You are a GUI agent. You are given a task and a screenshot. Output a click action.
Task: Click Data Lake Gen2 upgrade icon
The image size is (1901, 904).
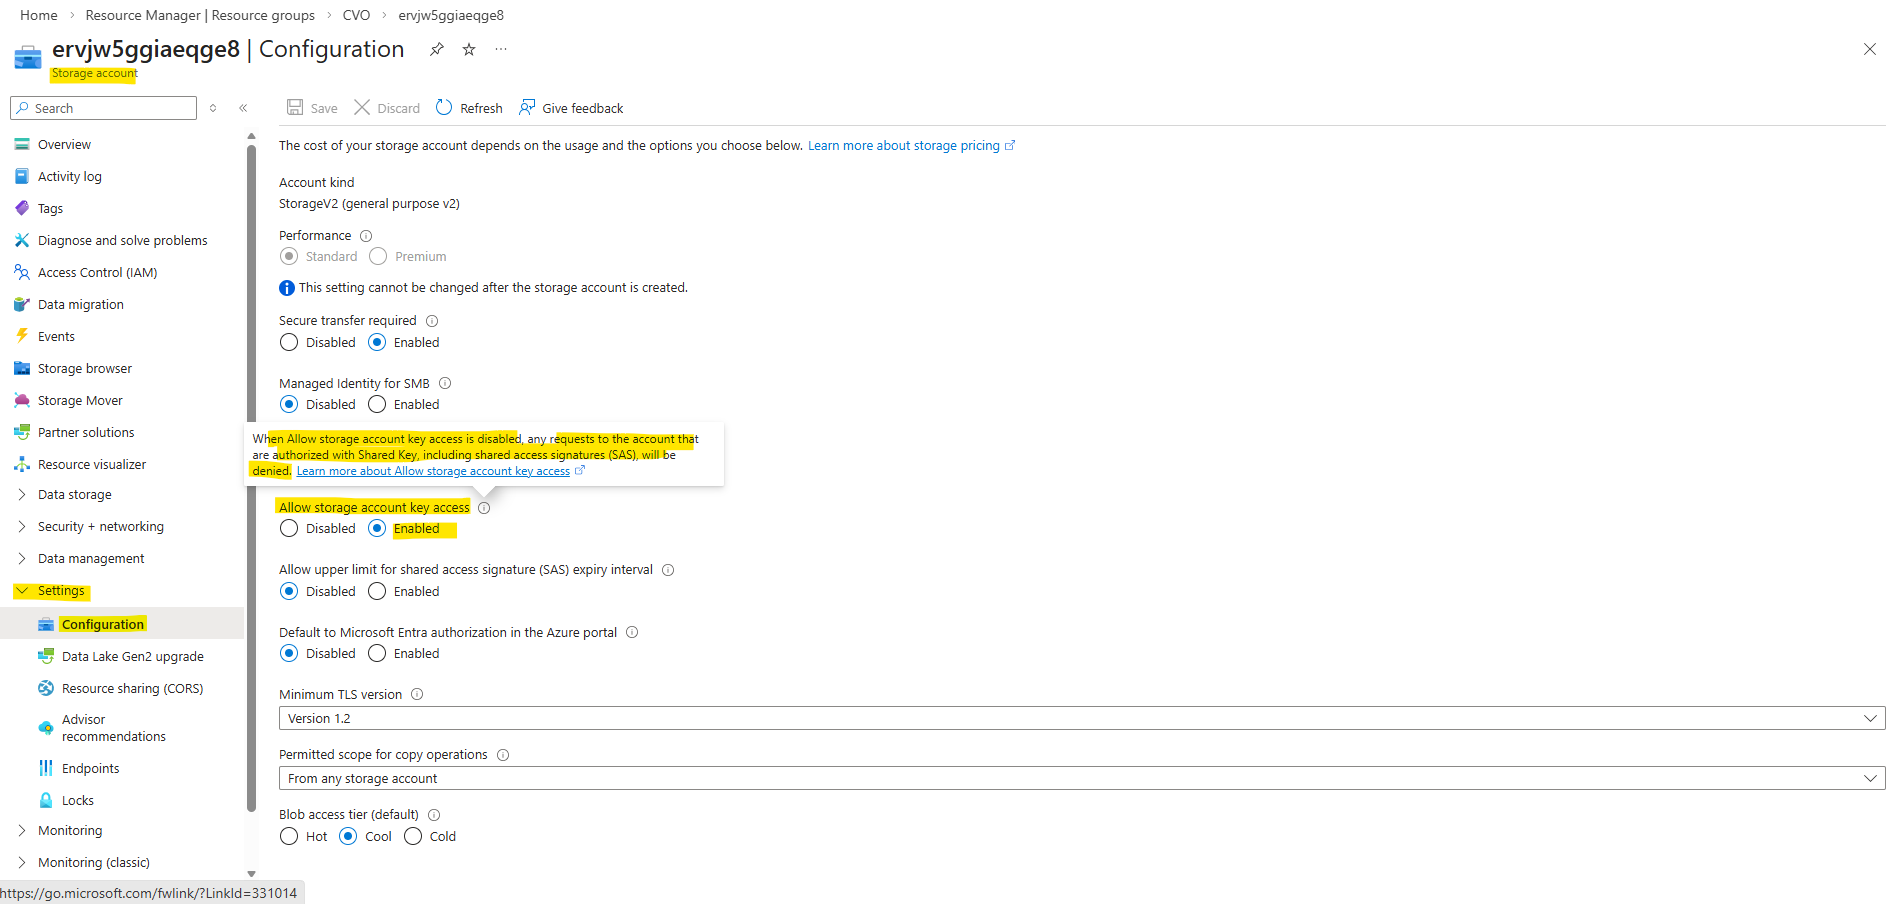coord(46,656)
